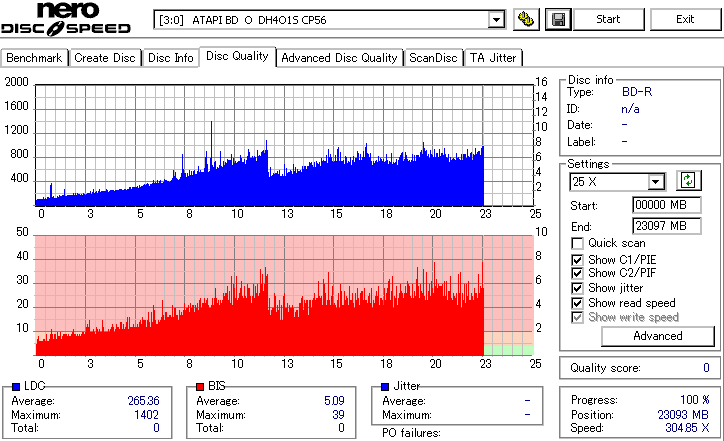Click the LDC Average value 265.36

click(x=143, y=401)
